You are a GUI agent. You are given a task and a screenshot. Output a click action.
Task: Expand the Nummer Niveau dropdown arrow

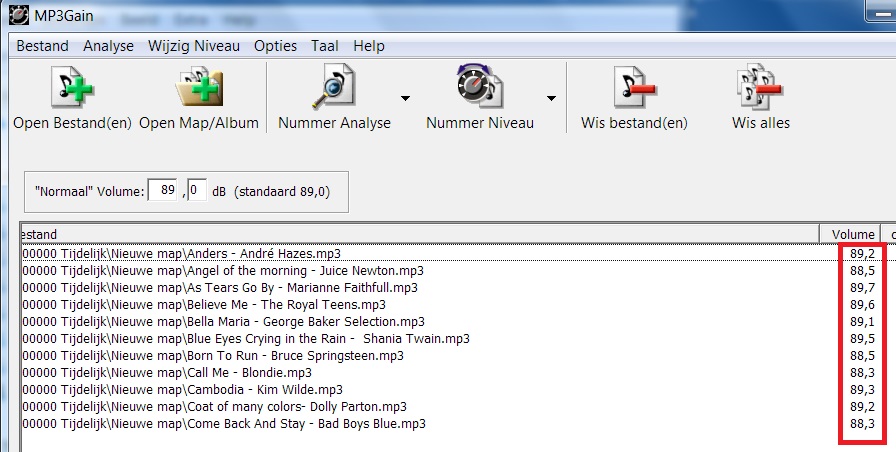point(551,98)
